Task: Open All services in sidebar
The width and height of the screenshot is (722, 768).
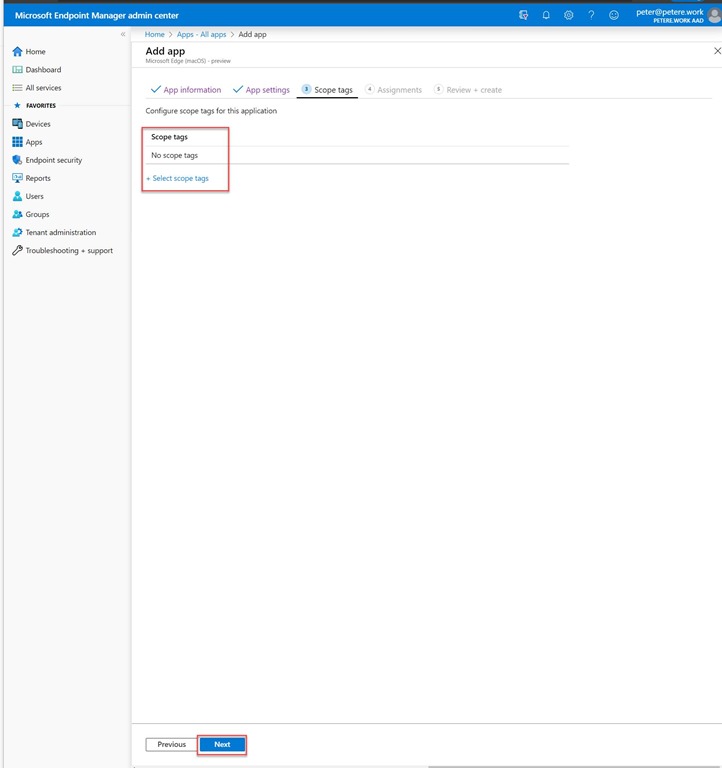Action: coord(43,88)
